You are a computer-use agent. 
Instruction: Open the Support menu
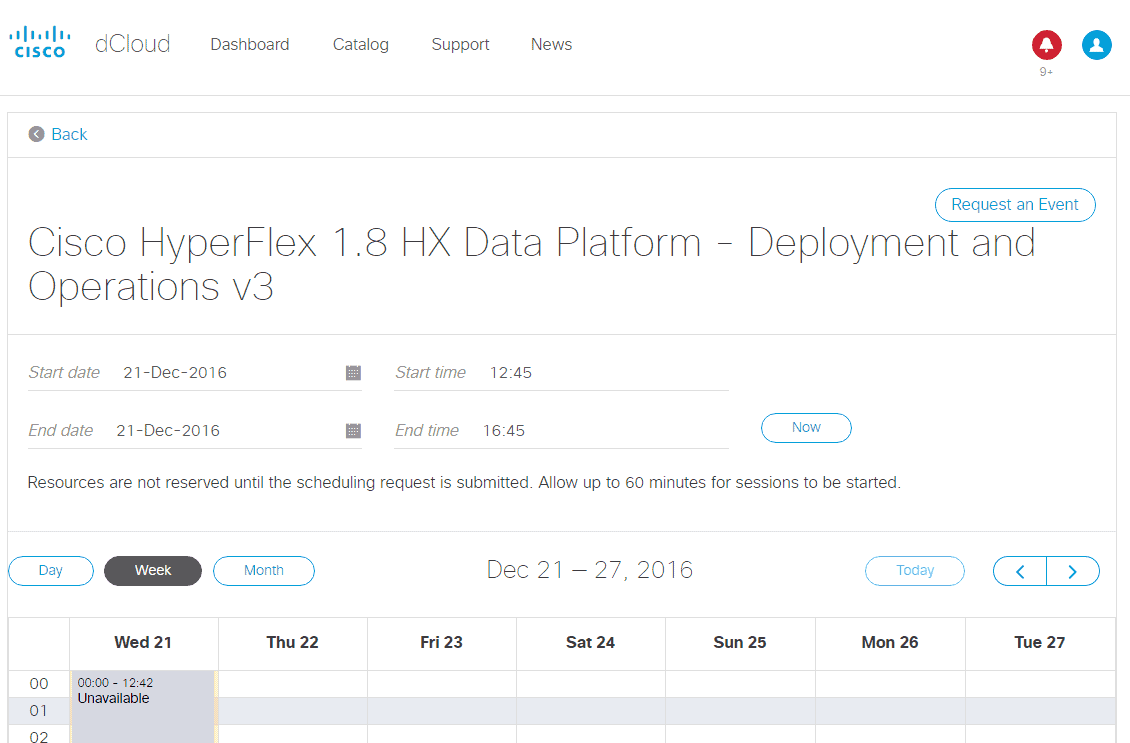pyautogui.click(x=461, y=45)
